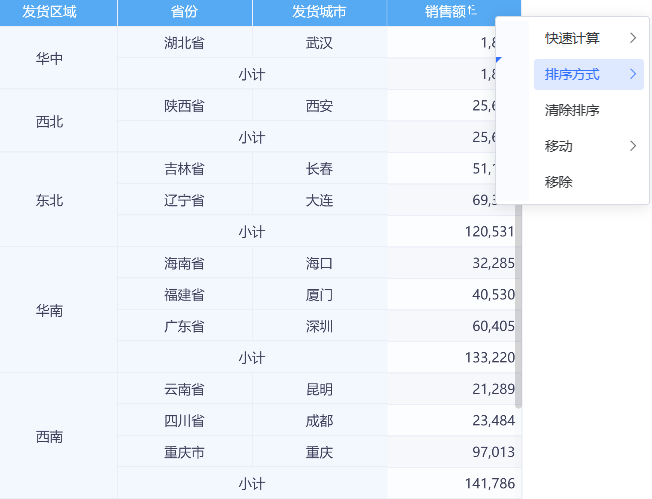Image resolution: width=652 pixels, height=499 pixels.
Task: Open the 移动 submenu
Action: point(589,146)
